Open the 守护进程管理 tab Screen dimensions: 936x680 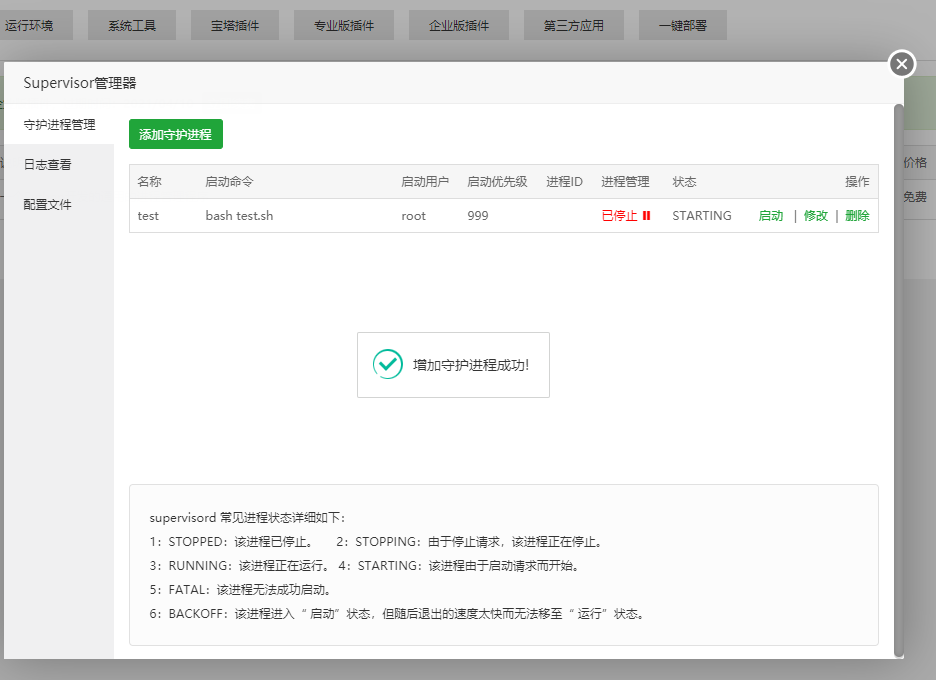point(59,125)
